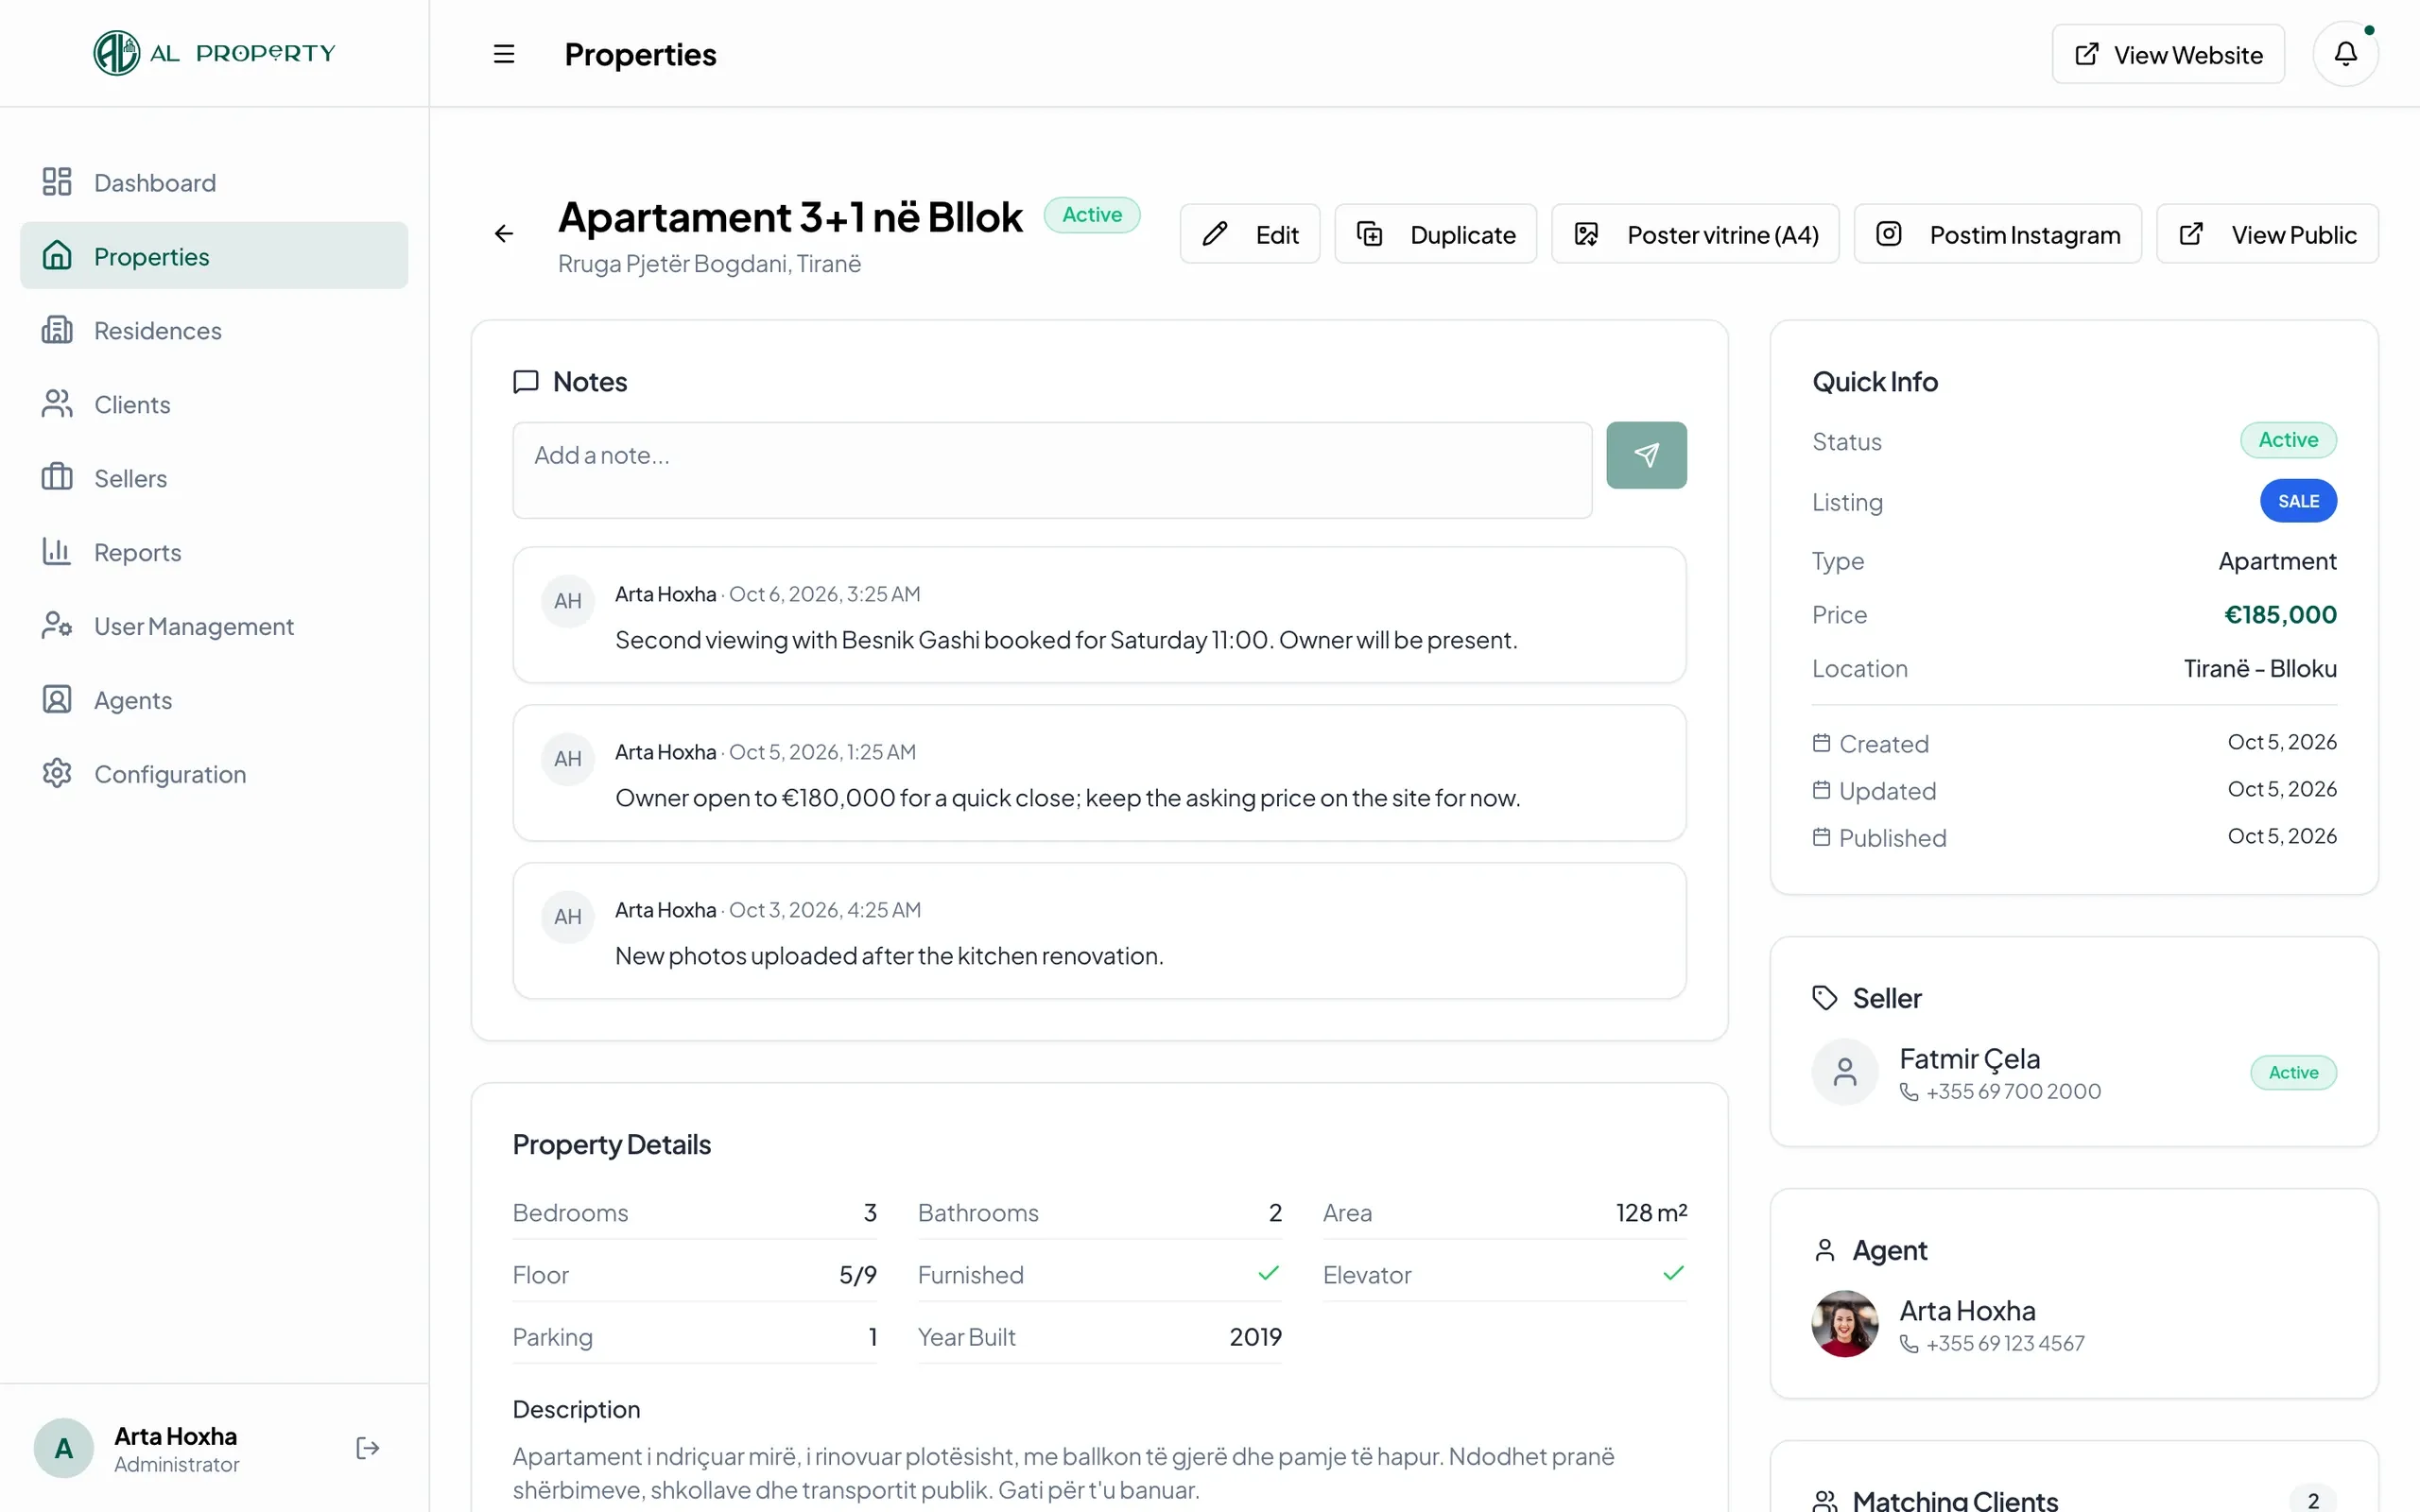
Task: Click the note about second viewing with Besnik Gashi
Action: pos(1100,615)
